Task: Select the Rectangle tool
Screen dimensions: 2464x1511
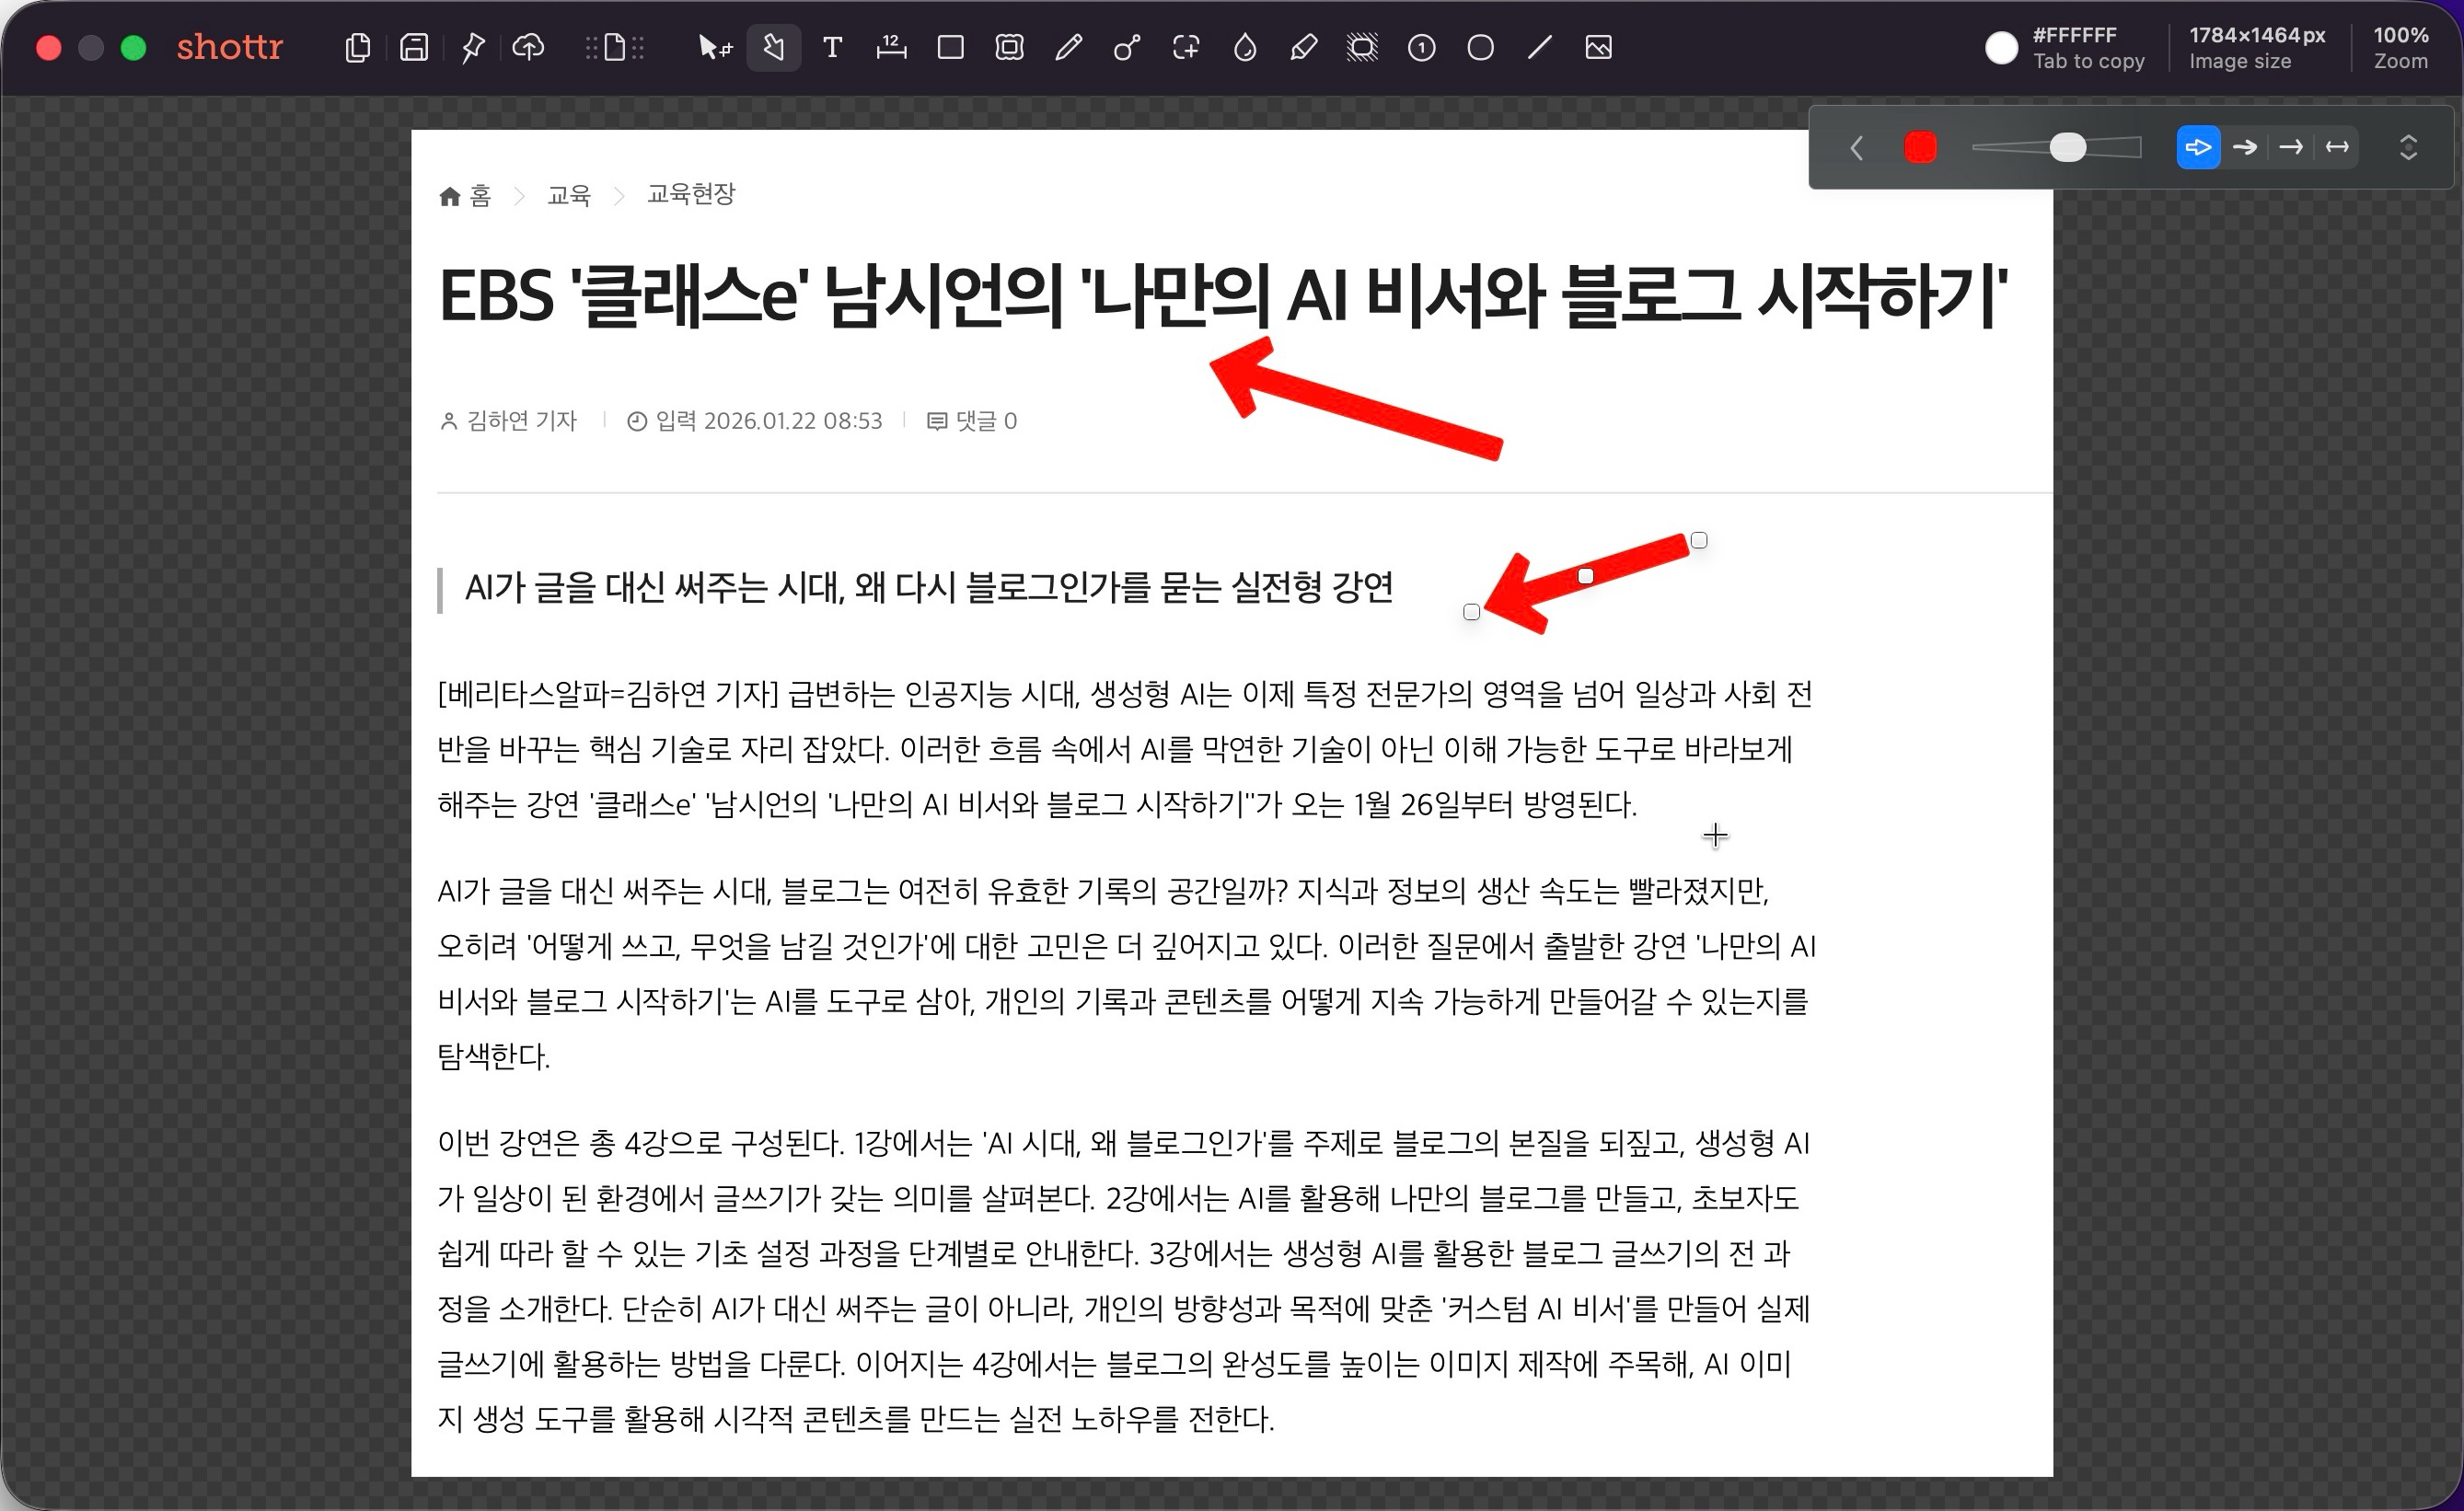Action: [950, 47]
